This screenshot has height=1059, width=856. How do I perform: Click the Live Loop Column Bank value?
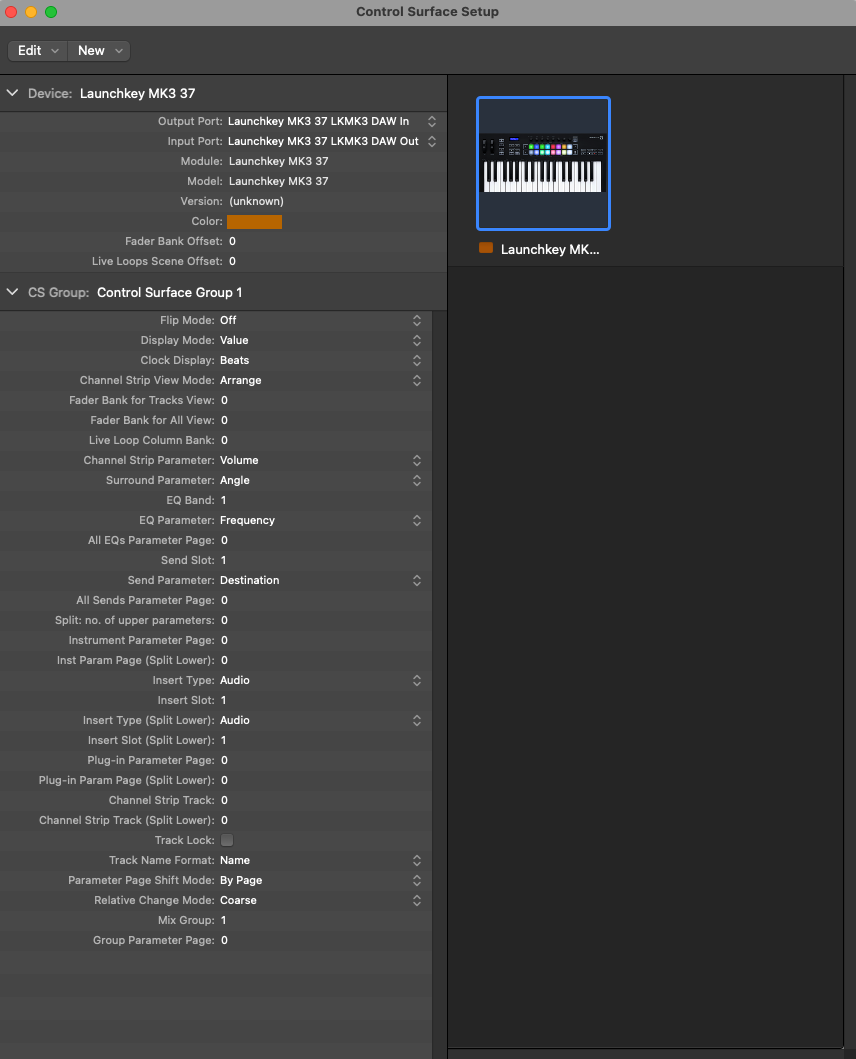coord(224,440)
